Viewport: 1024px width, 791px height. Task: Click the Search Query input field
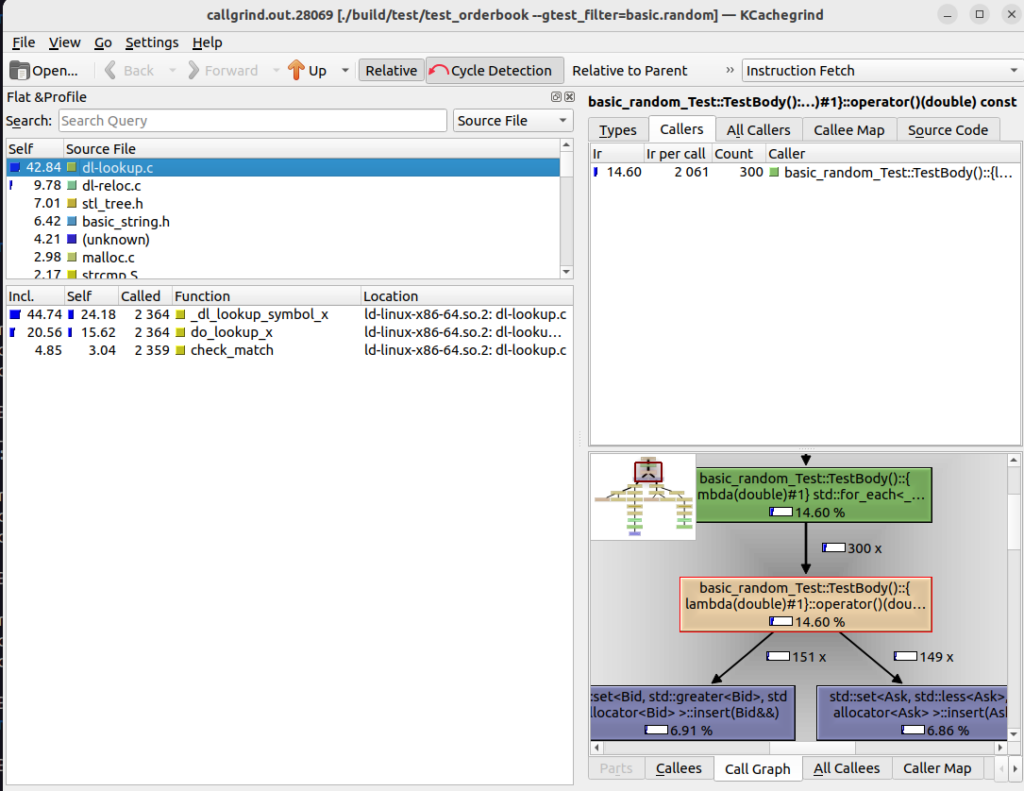point(253,121)
